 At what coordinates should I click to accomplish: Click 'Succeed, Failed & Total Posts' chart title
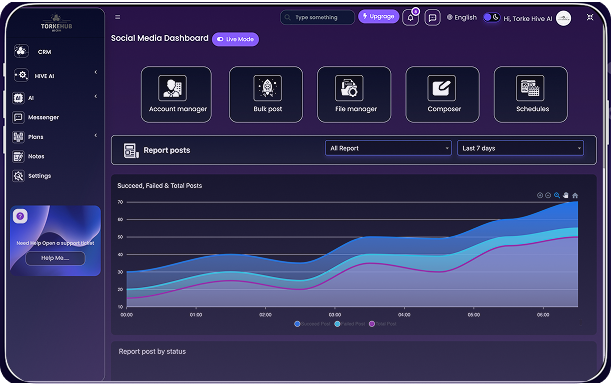pos(159,185)
